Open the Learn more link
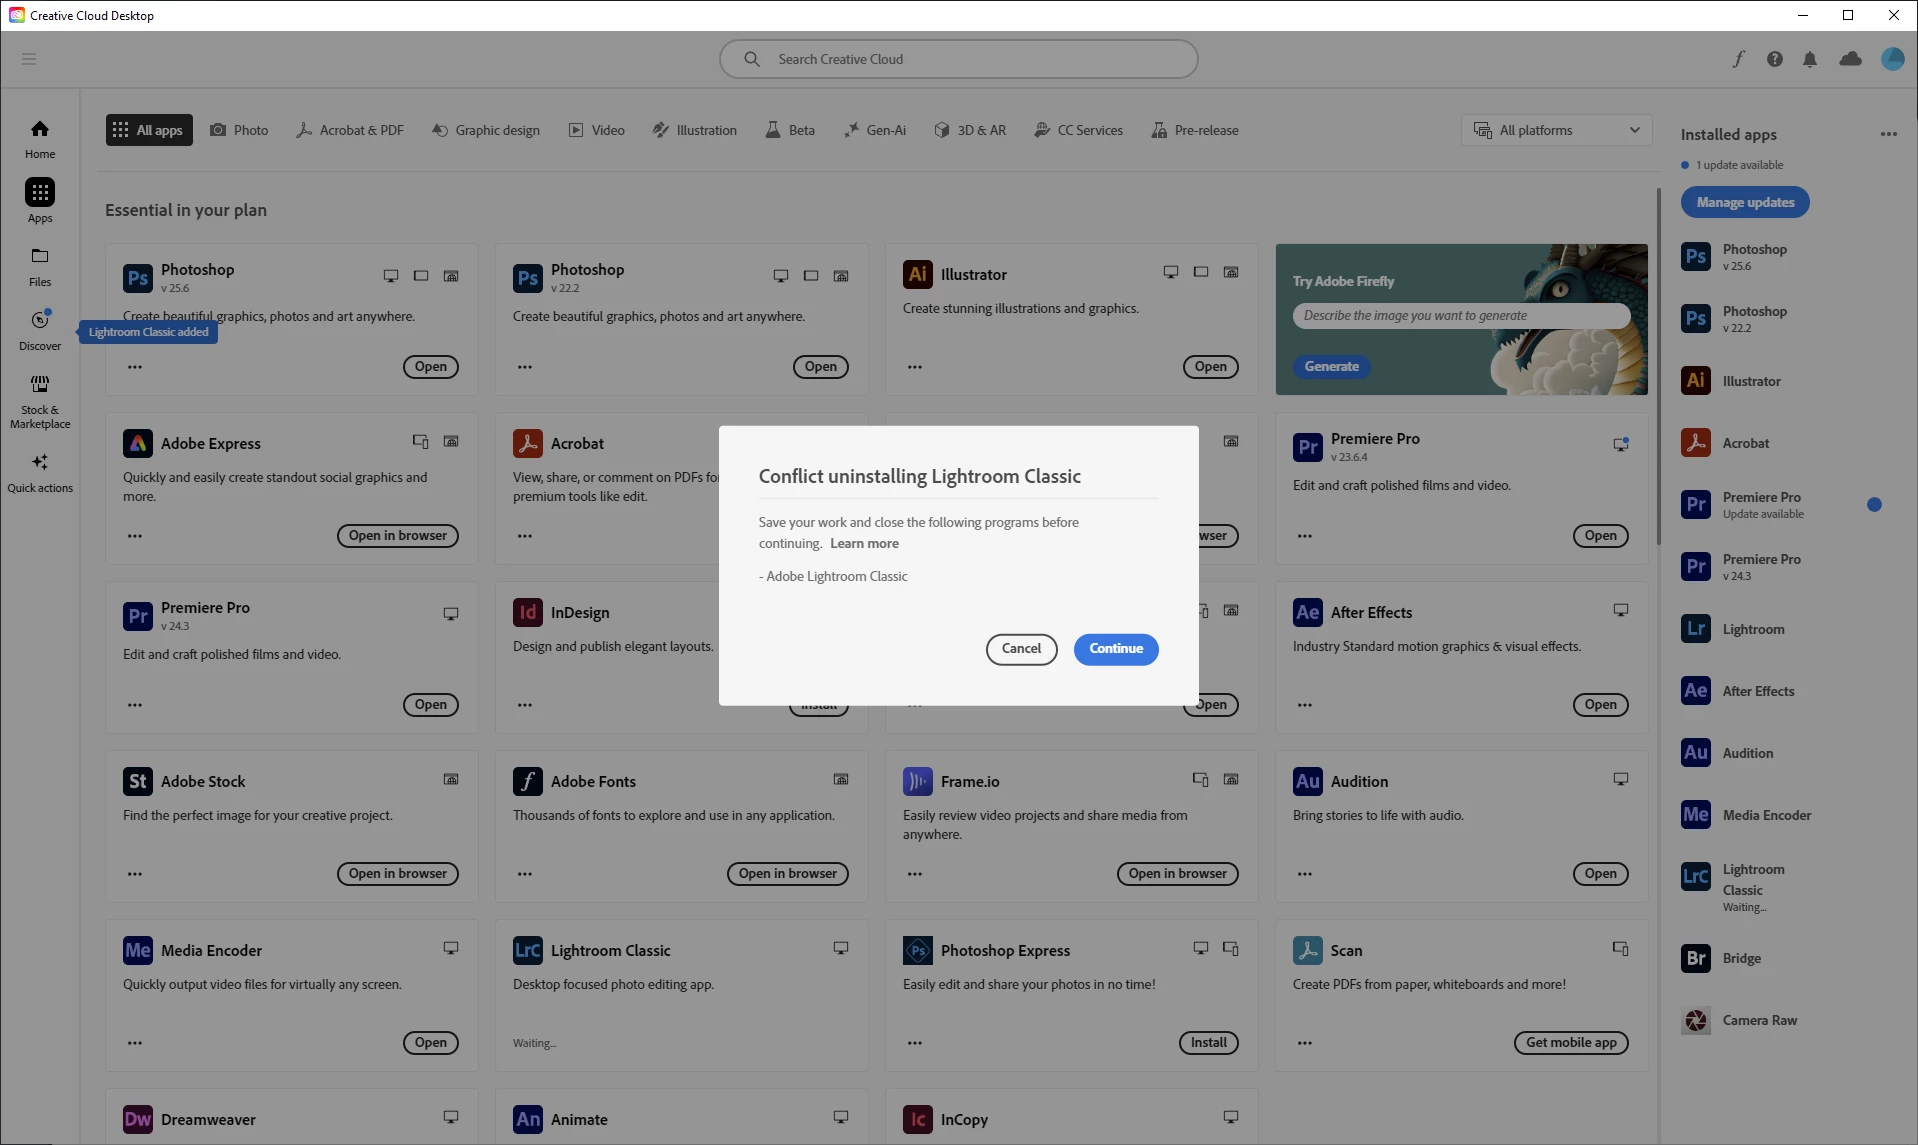1918x1145 pixels. click(x=864, y=544)
